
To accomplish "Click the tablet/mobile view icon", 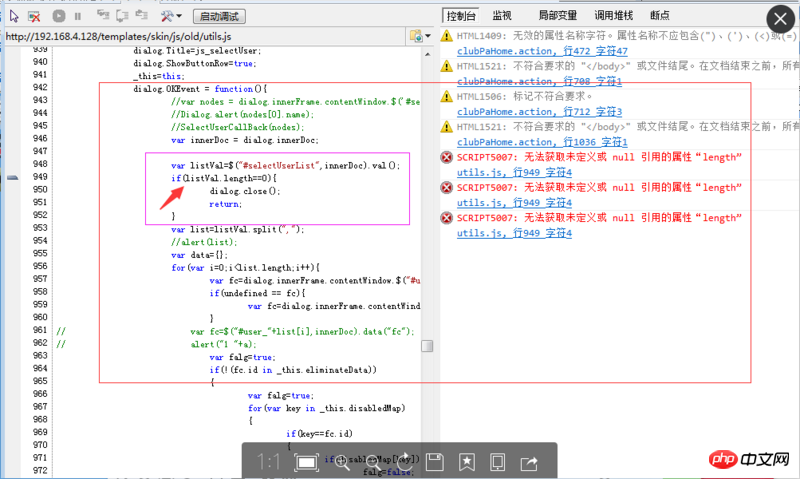I will 497,463.
